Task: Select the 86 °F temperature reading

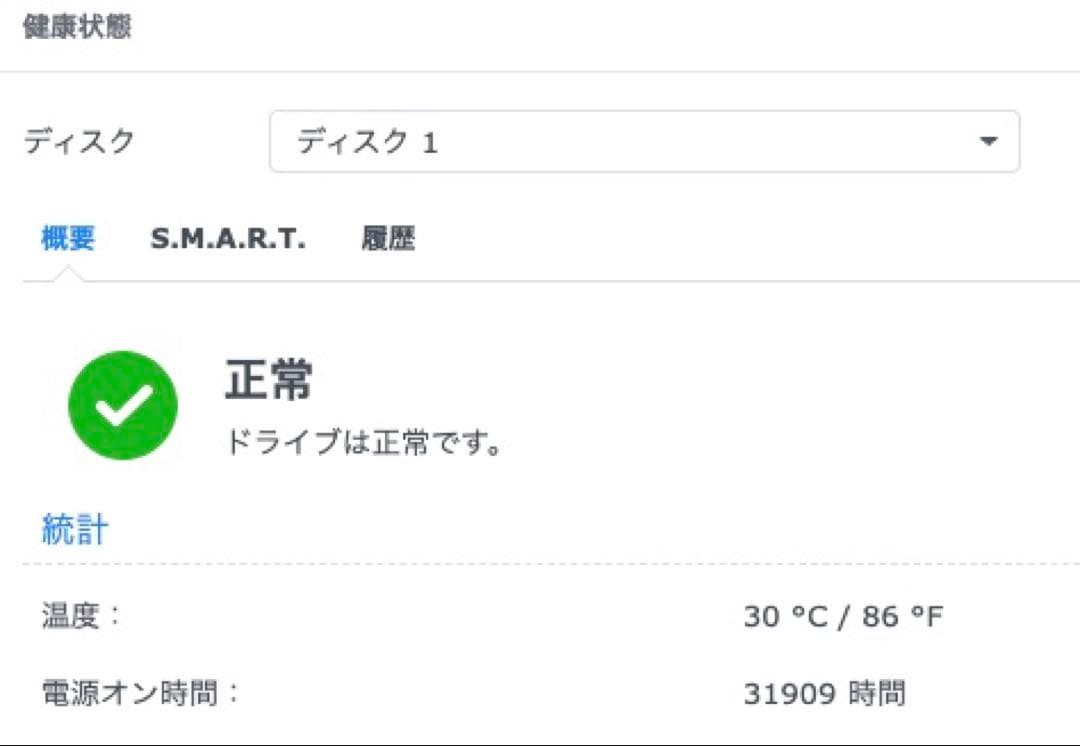Action: (902, 616)
